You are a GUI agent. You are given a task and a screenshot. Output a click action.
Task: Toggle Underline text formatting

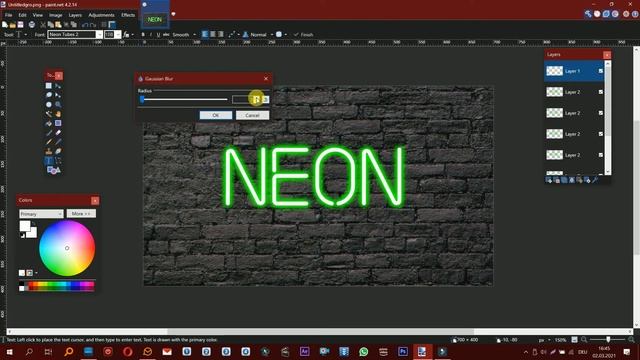click(158, 35)
